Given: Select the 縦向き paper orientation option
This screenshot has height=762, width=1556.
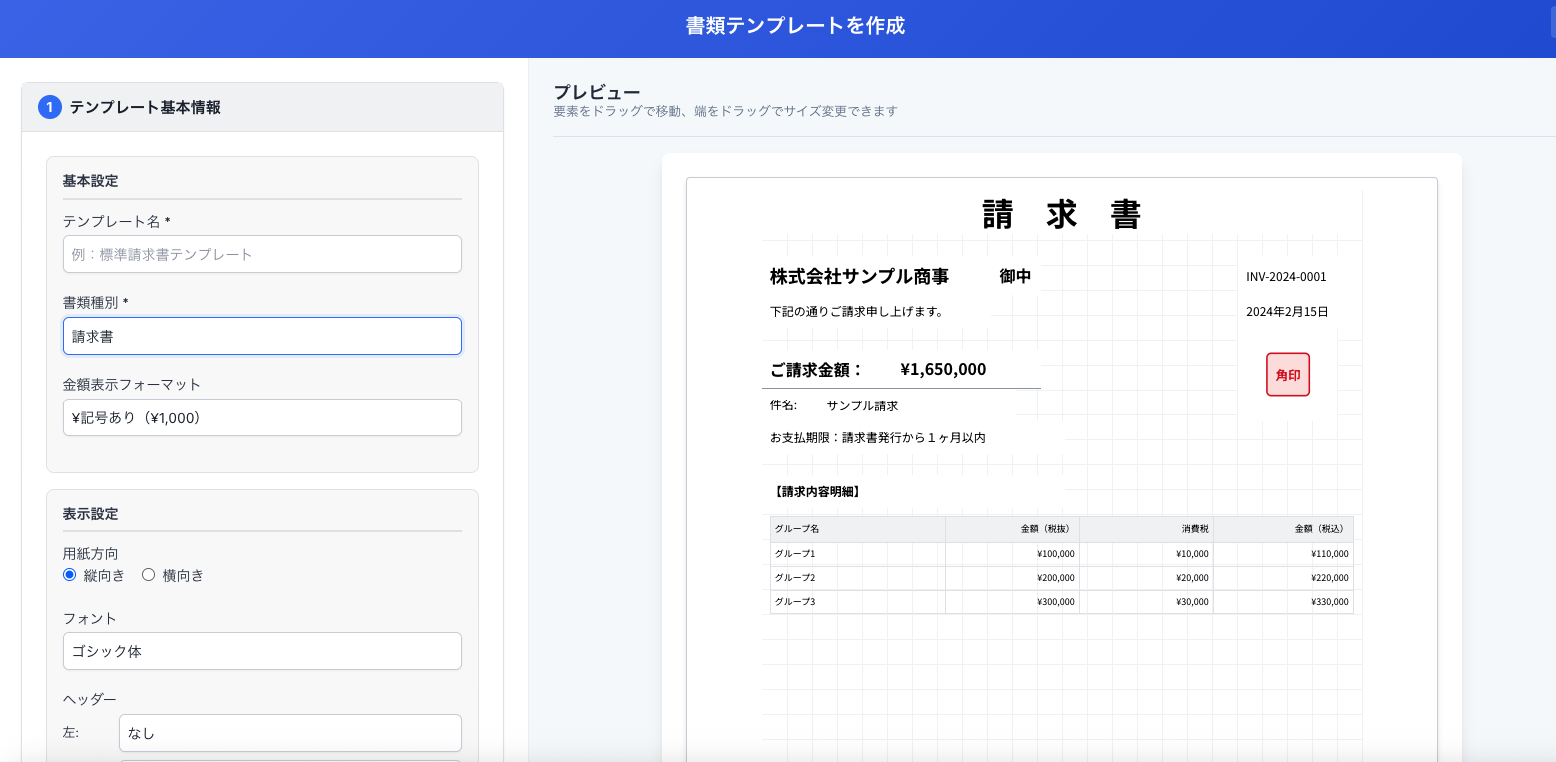Looking at the screenshot, I should (69, 574).
